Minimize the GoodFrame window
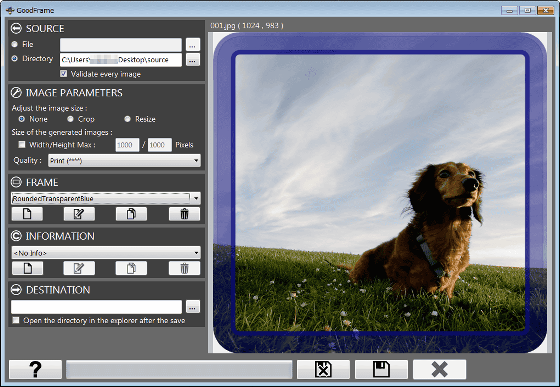The height and width of the screenshot is (387, 560). [x=509, y=10]
